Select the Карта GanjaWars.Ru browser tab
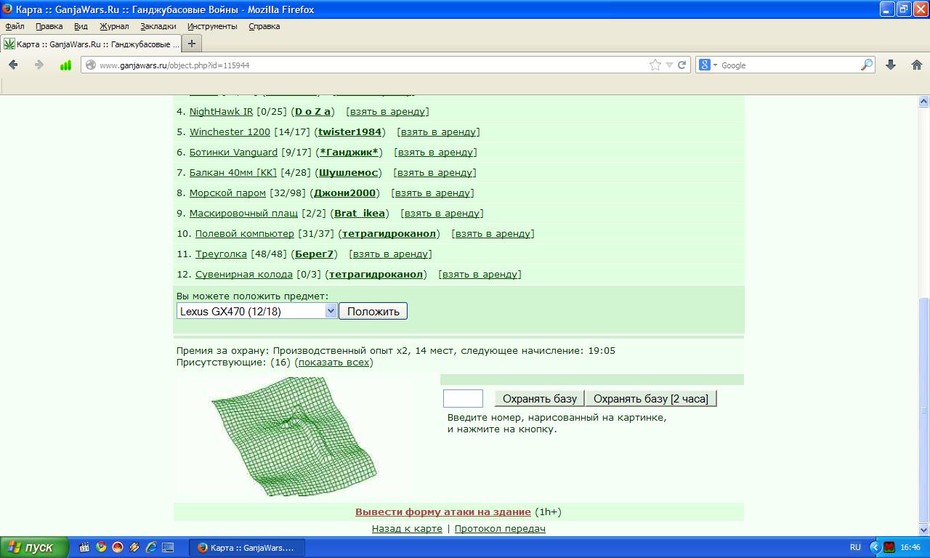This screenshot has width=930, height=558. pos(90,44)
